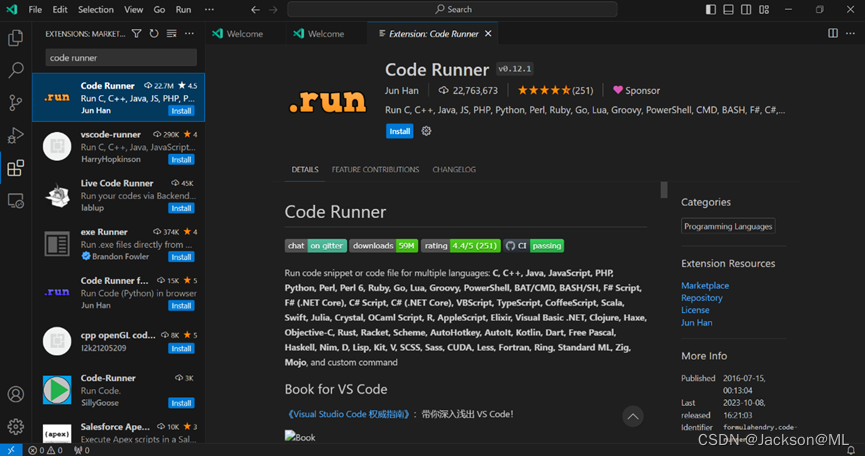
Task: Install vscode-runner from the list
Action: coord(181,159)
